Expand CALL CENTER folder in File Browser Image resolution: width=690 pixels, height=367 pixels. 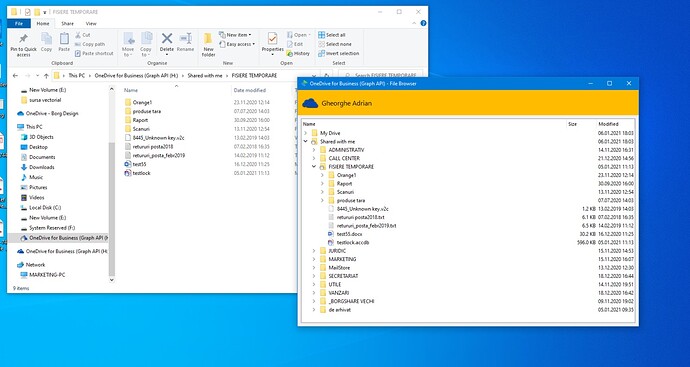(x=314, y=158)
